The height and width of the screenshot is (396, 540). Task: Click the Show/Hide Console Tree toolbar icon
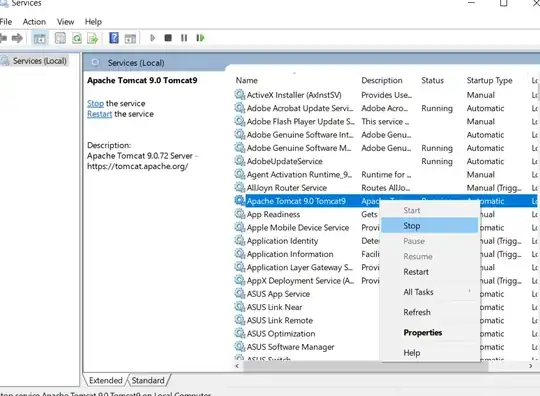coord(40,38)
